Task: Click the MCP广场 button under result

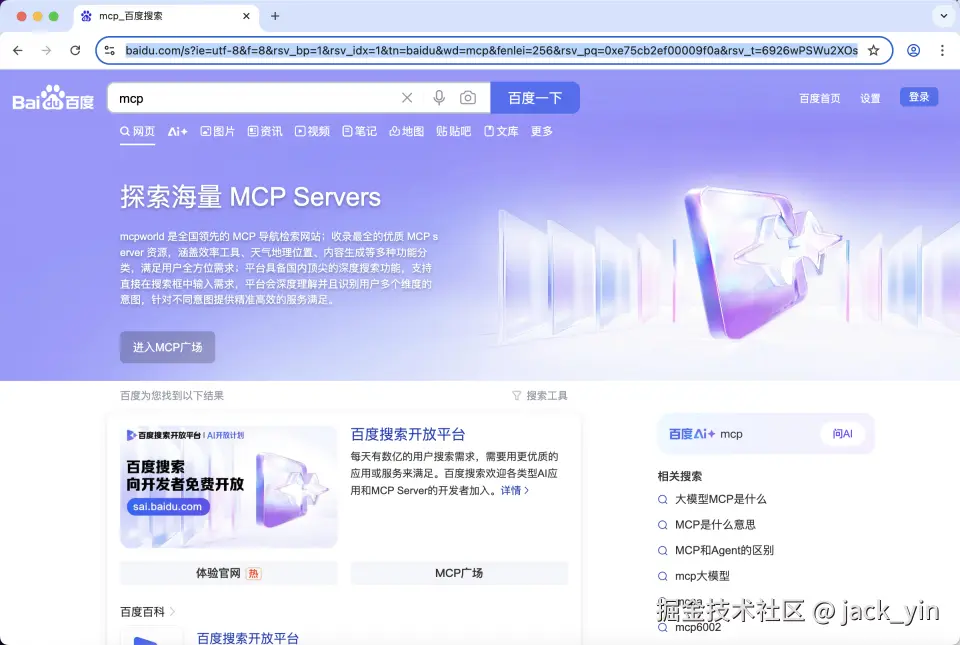Action: pyautogui.click(x=459, y=573)
